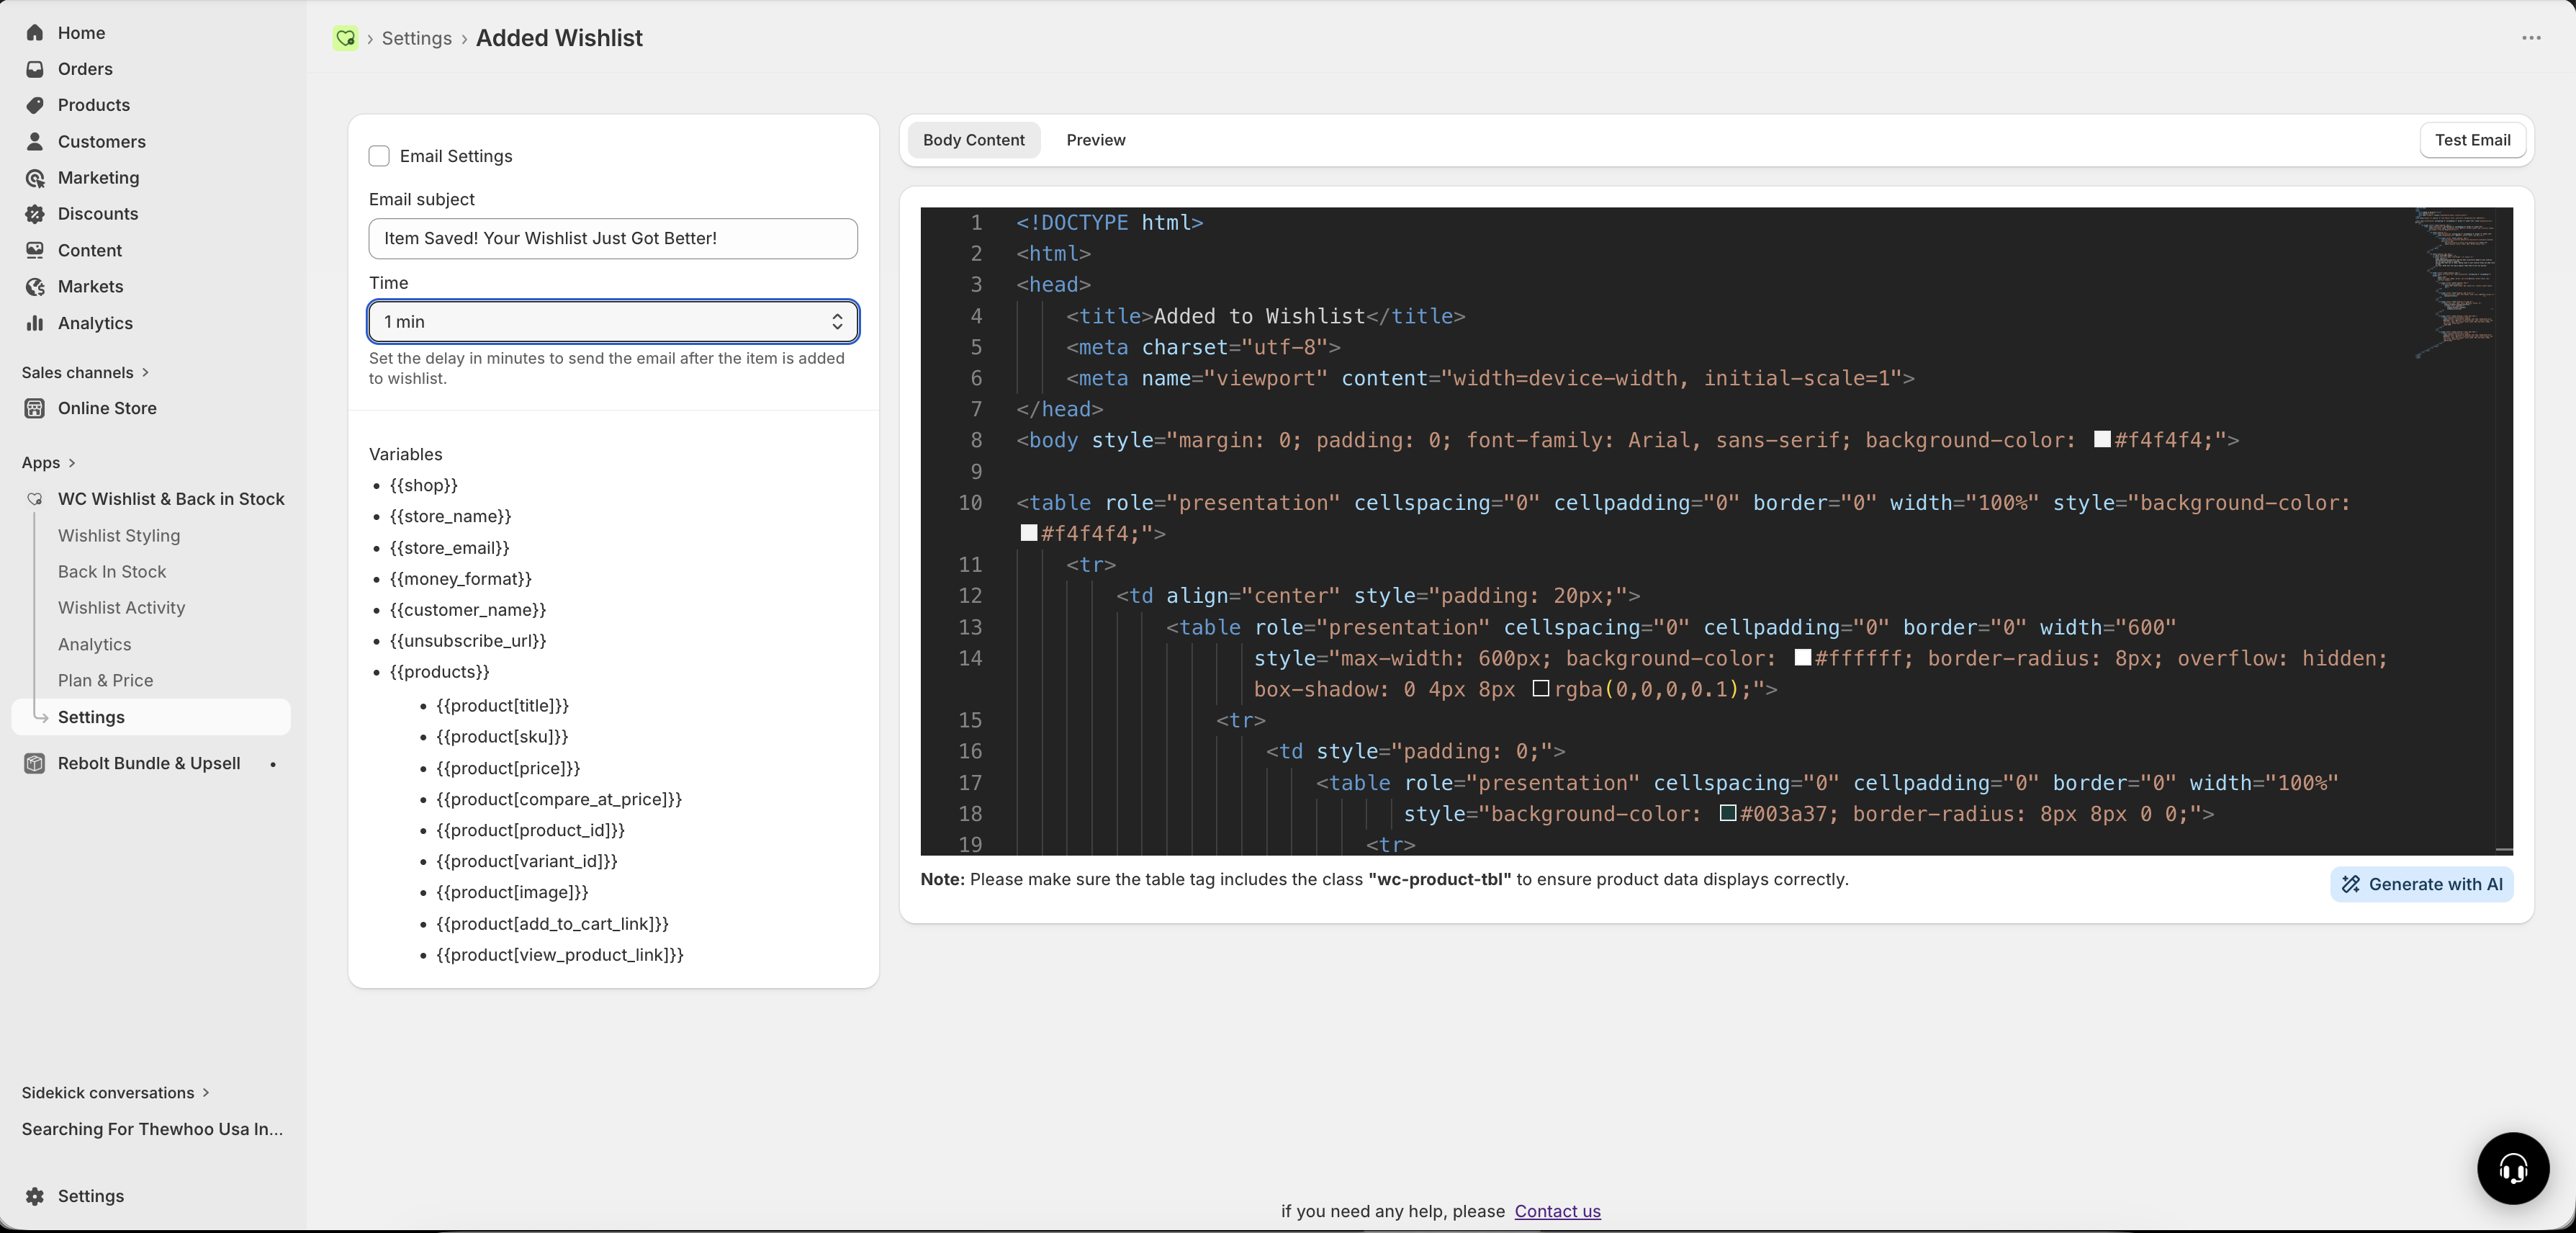
Task: Open Wishlist Activity submenu item
Action: [122, 608]
